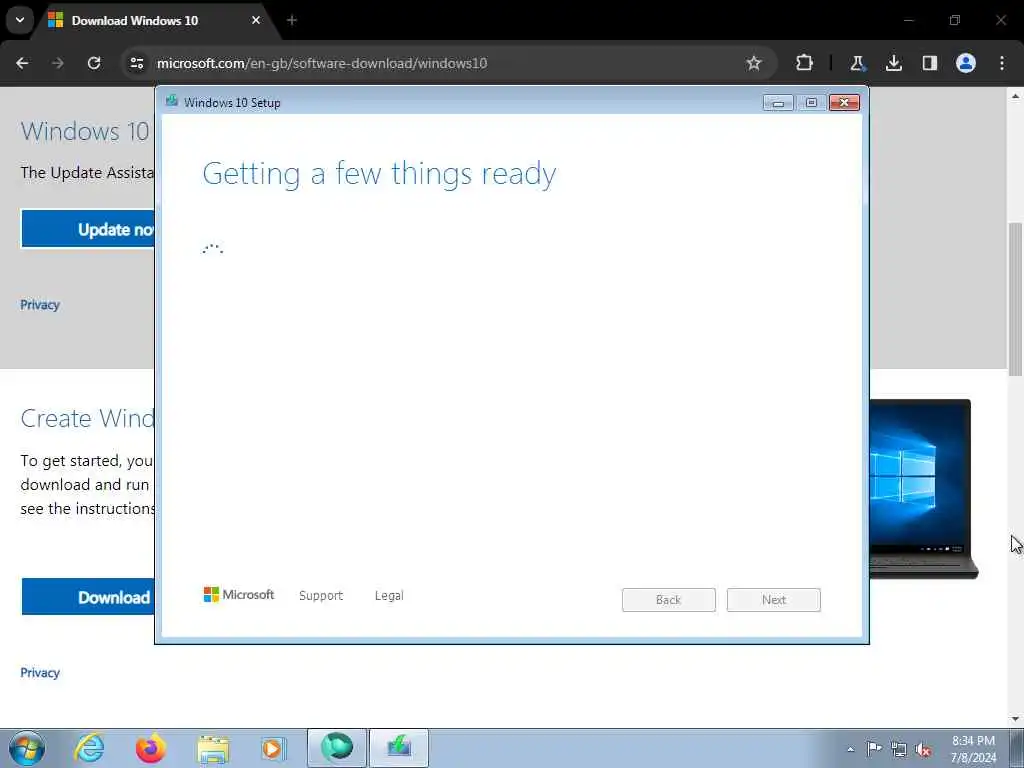Open the Privacy link under Download button
This screenshot has height=768, width=1024.
tap(40, 673)
